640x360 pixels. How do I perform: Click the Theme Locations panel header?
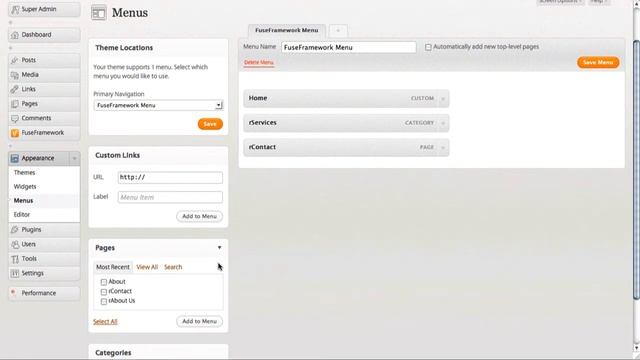(158, 48)
